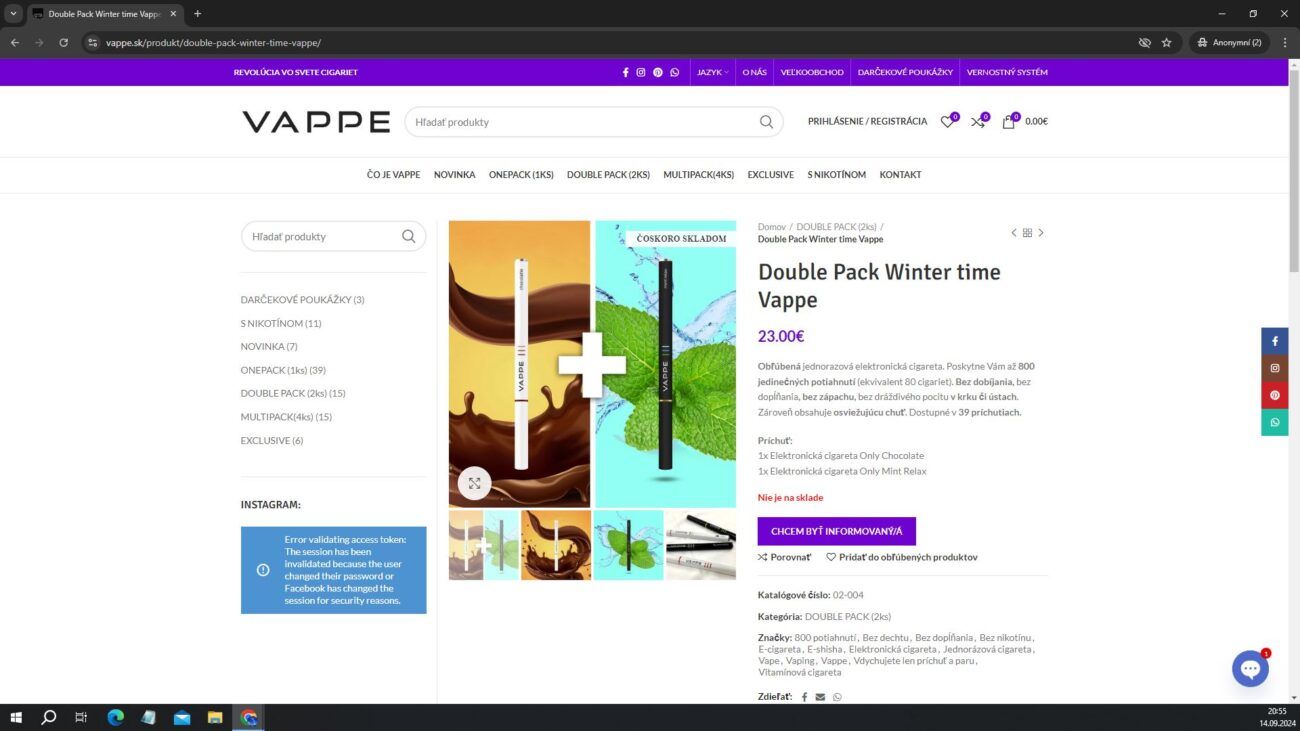Viewport: 1300px width, 731px height.
Task: Open sidebar category S NIKOTÍNOM (11)
Action: (281, 323)
